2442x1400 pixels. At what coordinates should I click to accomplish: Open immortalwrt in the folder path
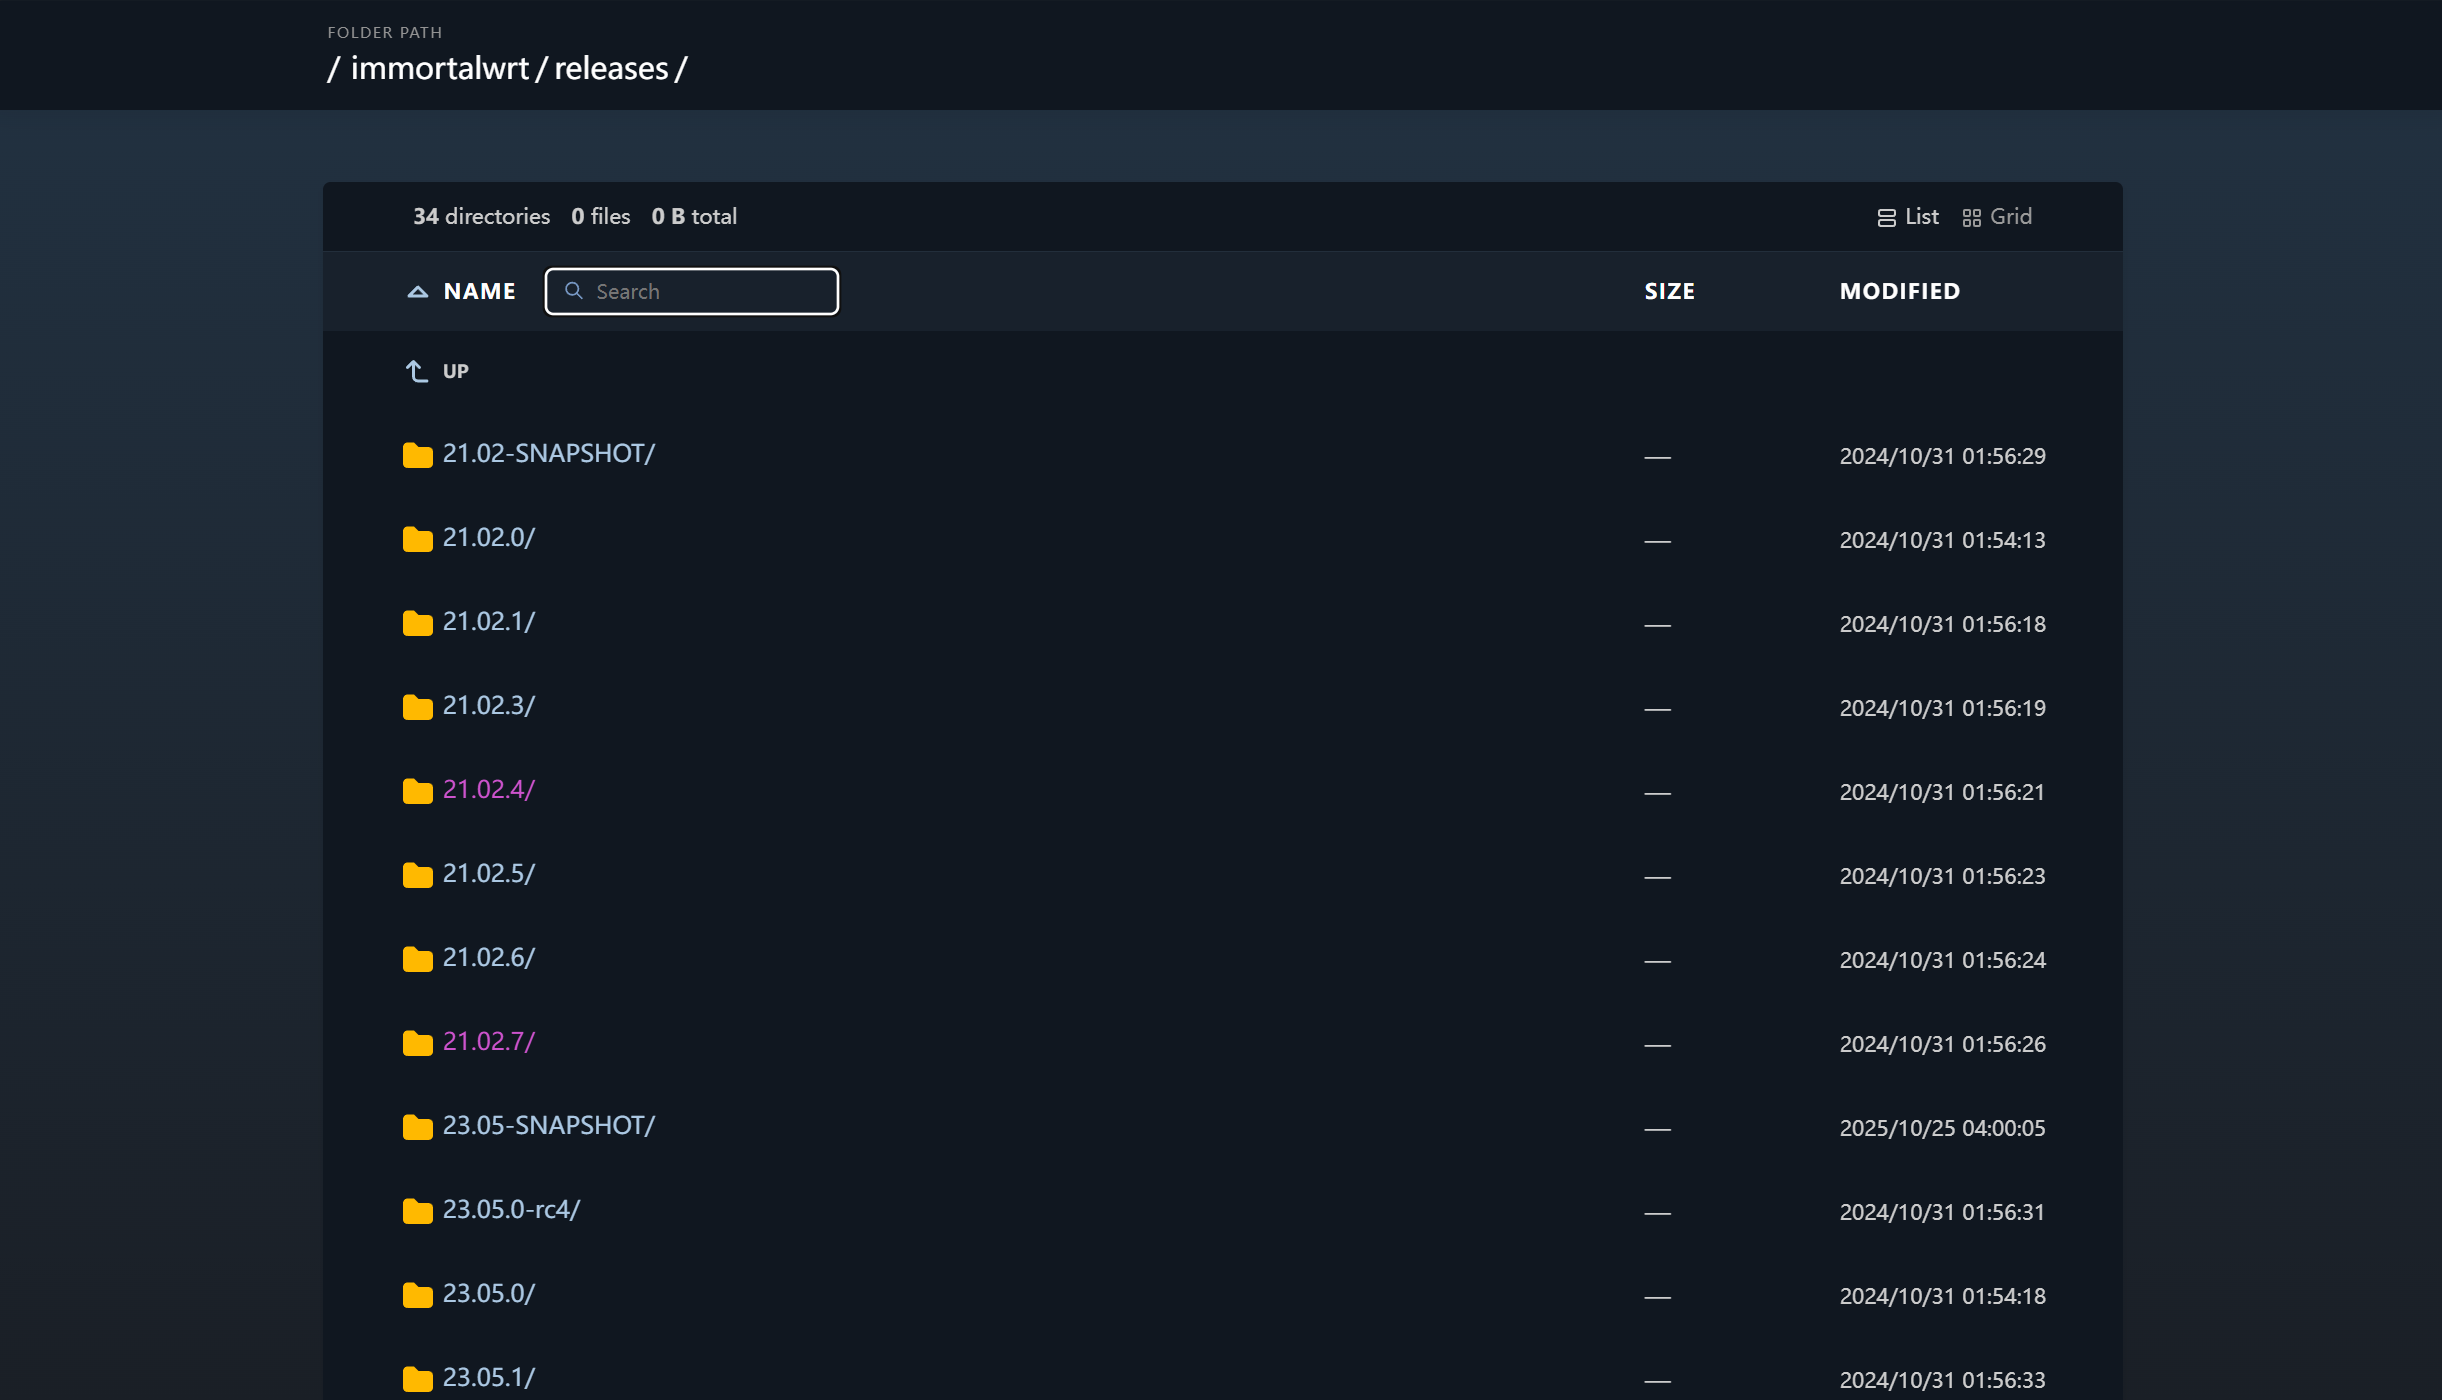439,68
